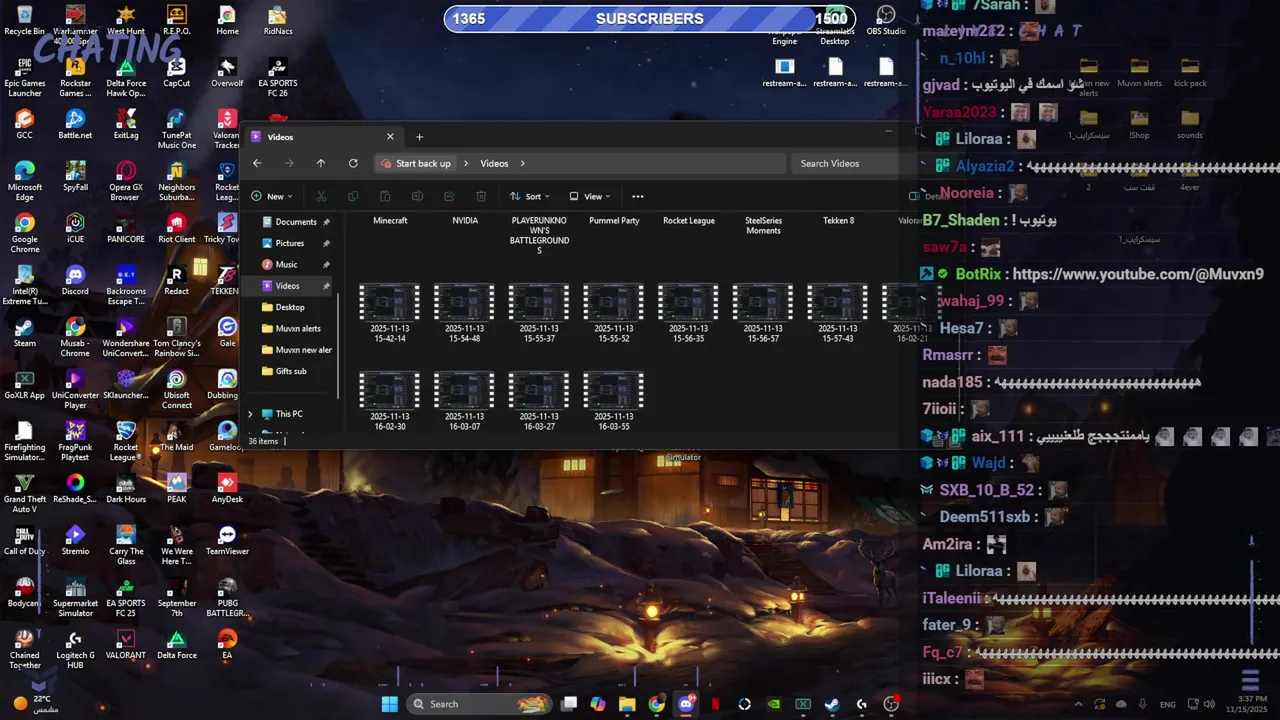The image size is (1280, 720).
Task: Click Start back up in address bar
Action: pos(423,163)
